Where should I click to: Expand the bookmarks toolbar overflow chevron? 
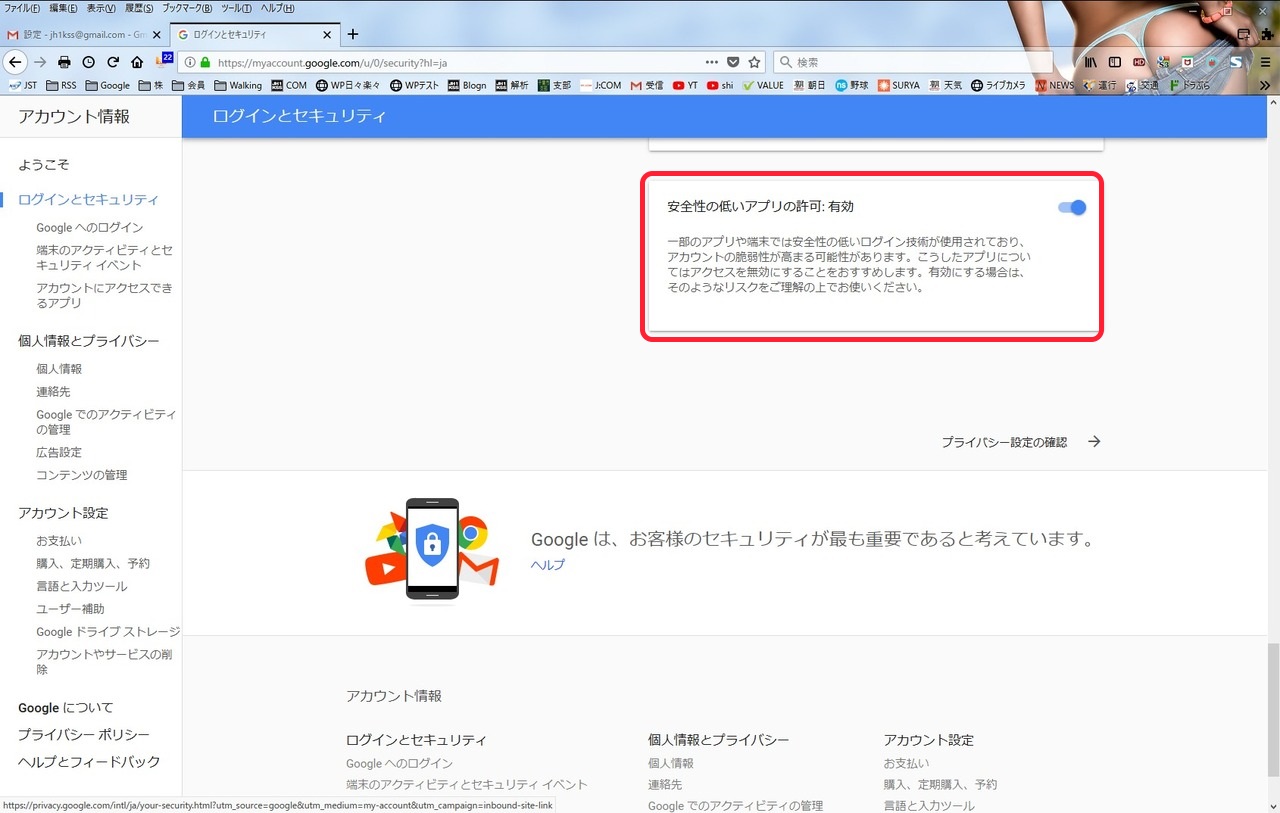click(x=1265, y=86)
